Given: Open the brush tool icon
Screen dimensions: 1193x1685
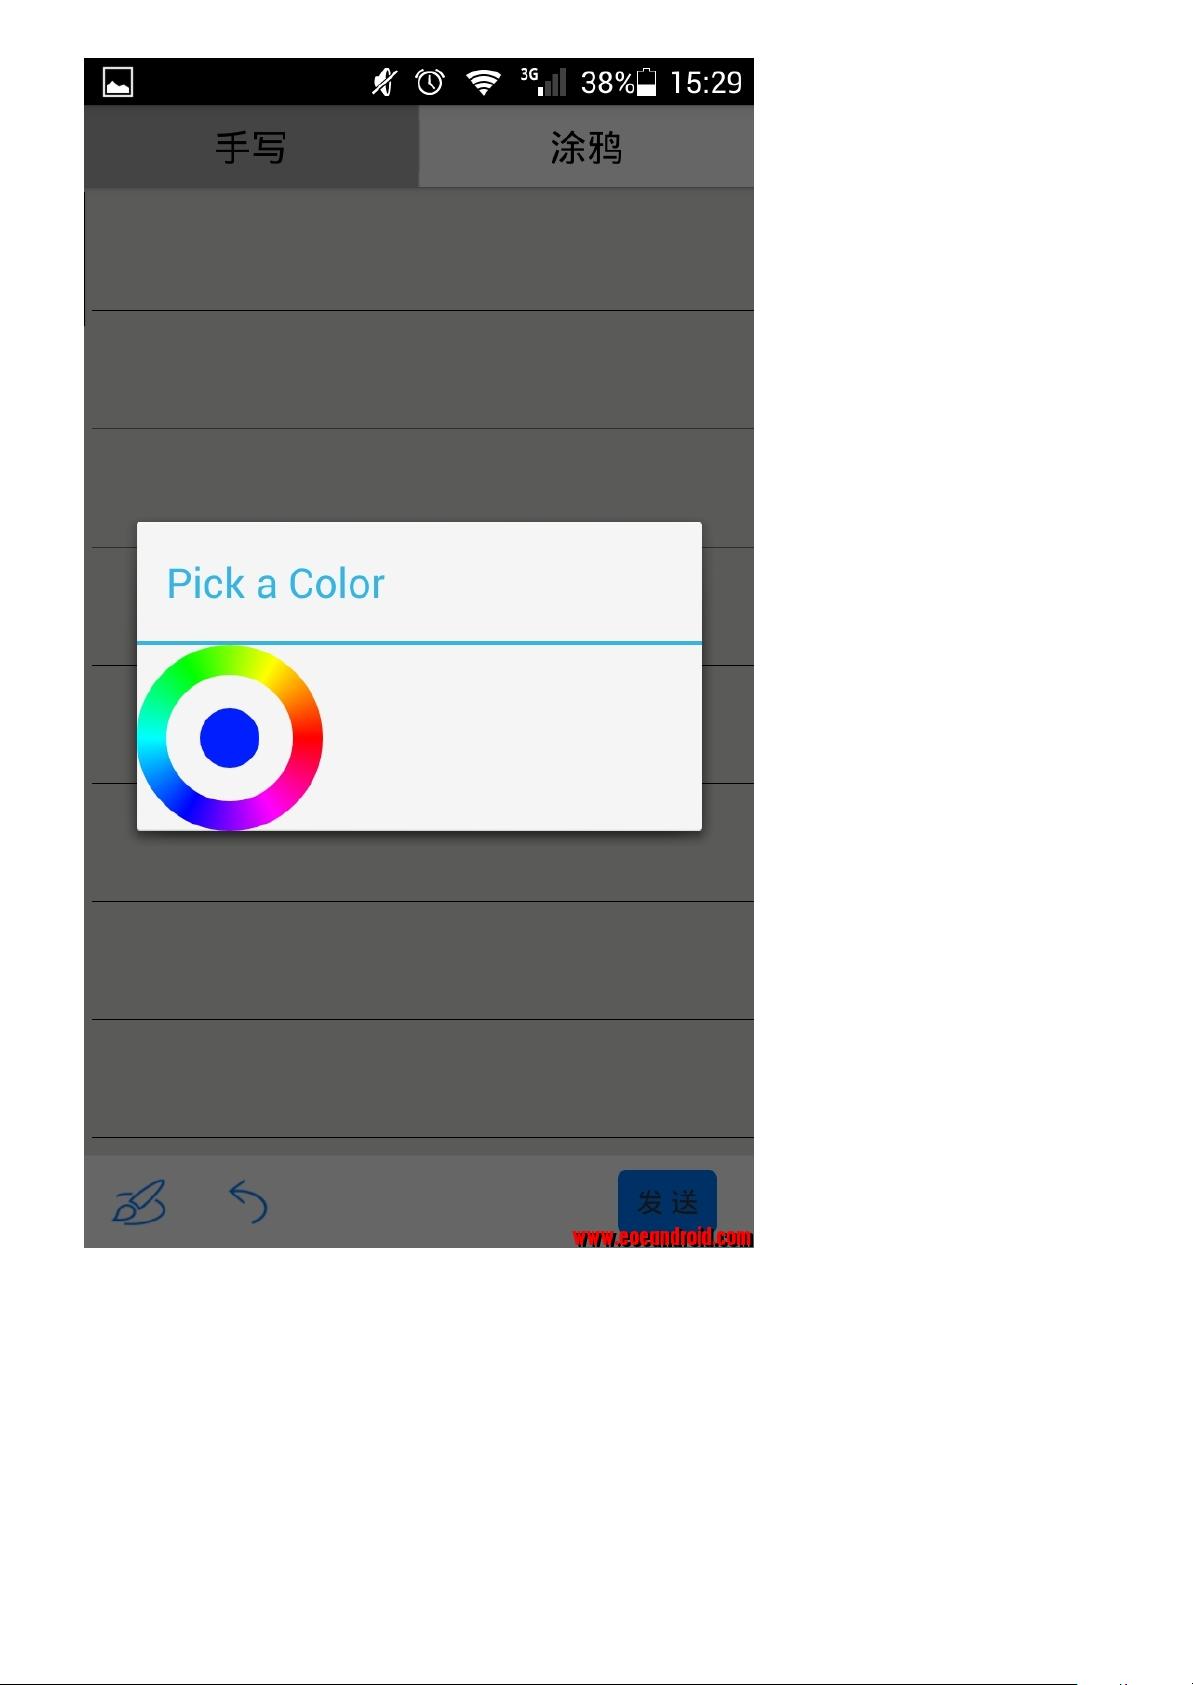Looking at the screenshot, I should [139, 1202].
